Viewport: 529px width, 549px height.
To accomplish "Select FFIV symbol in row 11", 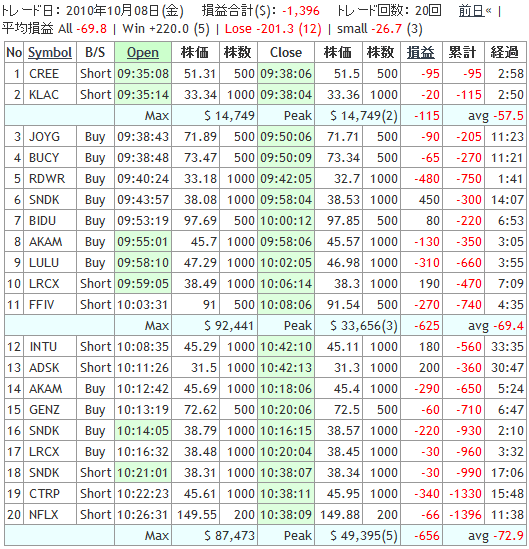I will (x=41, y=305).
